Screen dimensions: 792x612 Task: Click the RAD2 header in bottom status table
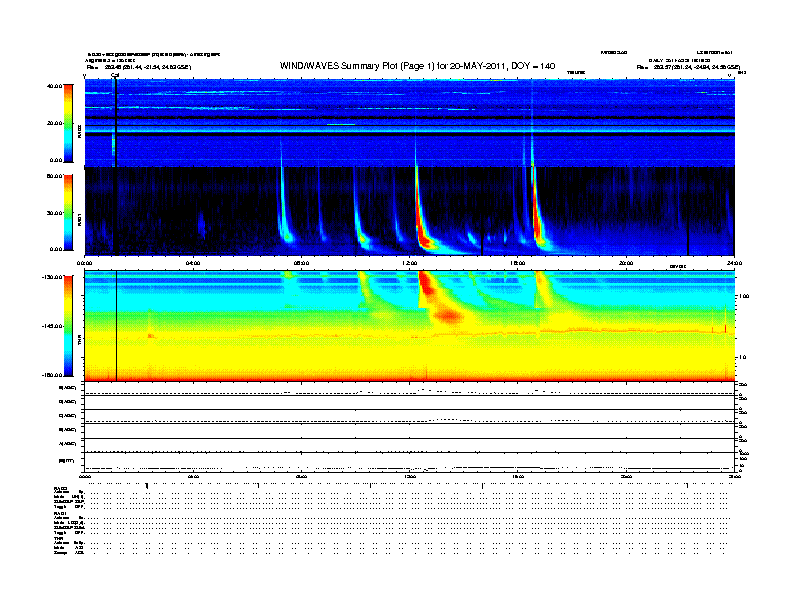click(61, 488)
